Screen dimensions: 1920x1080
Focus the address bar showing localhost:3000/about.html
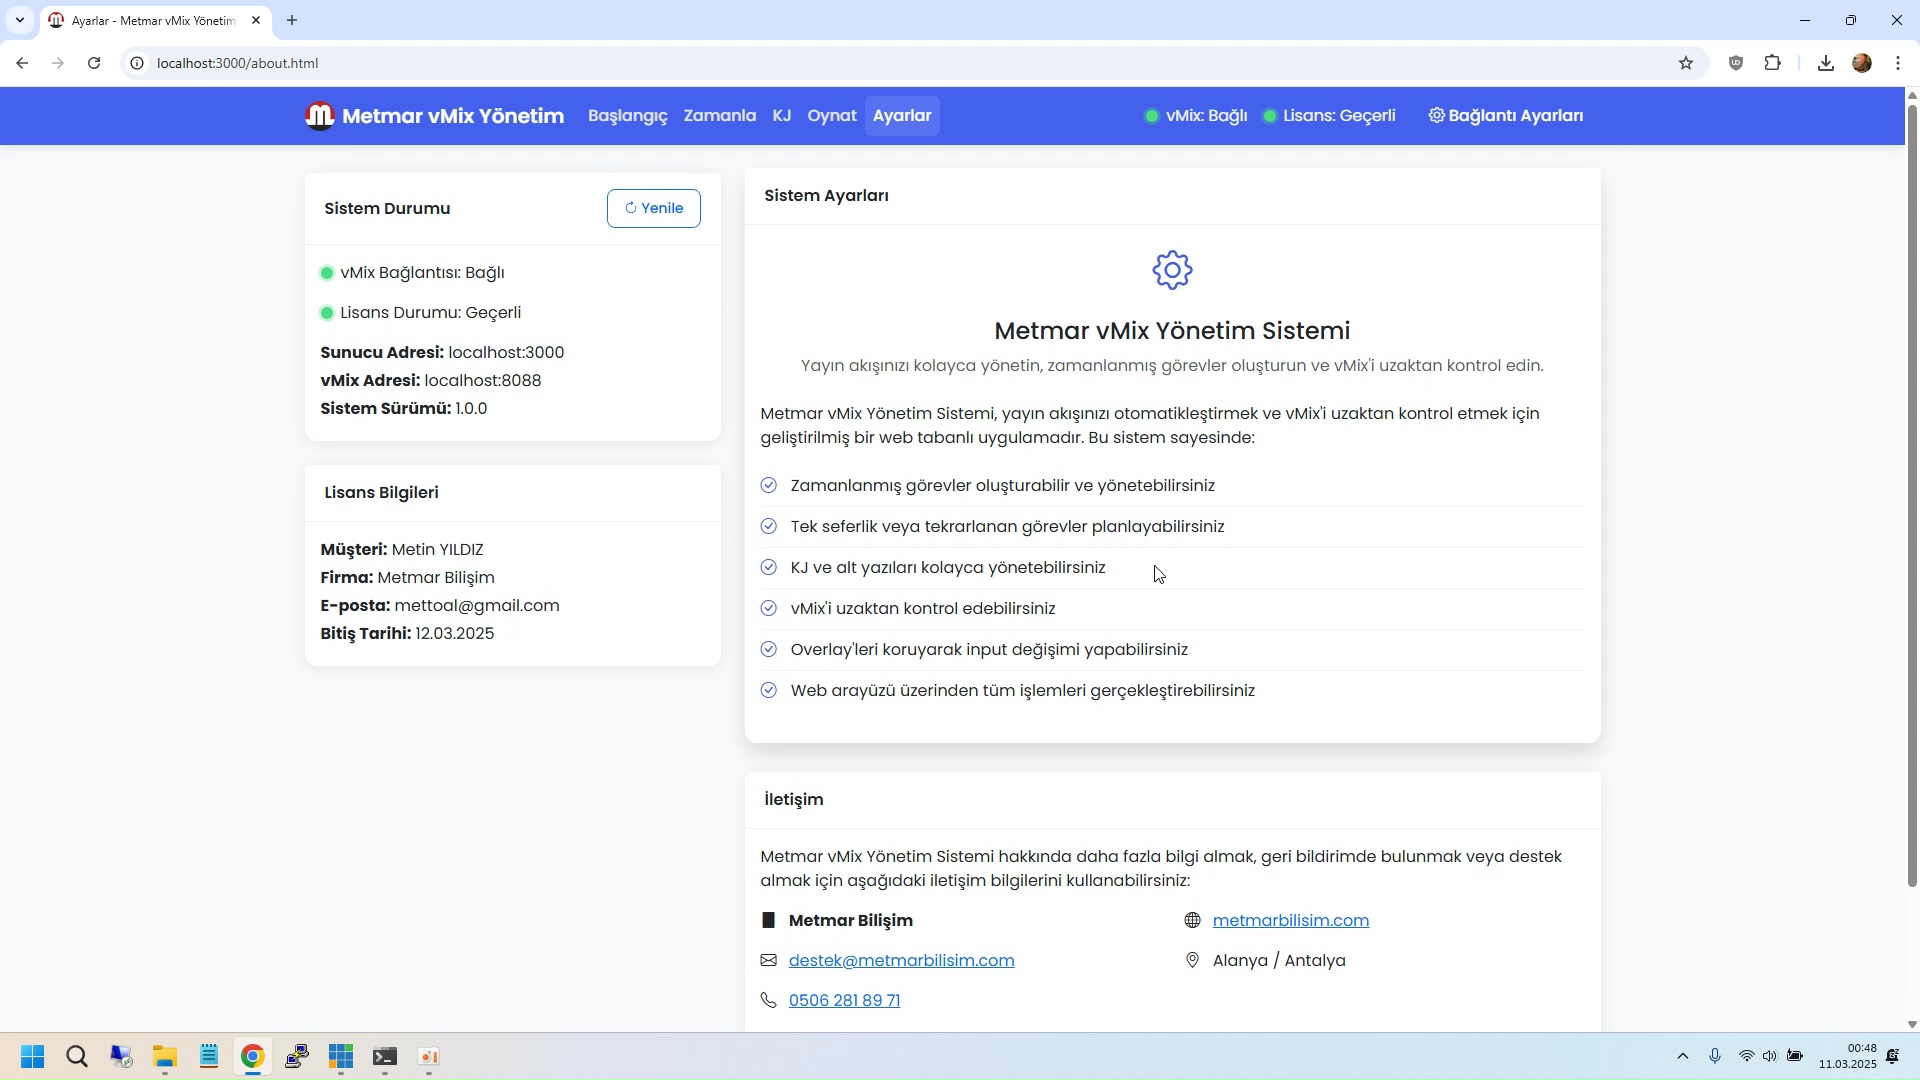tap(900, 63)
